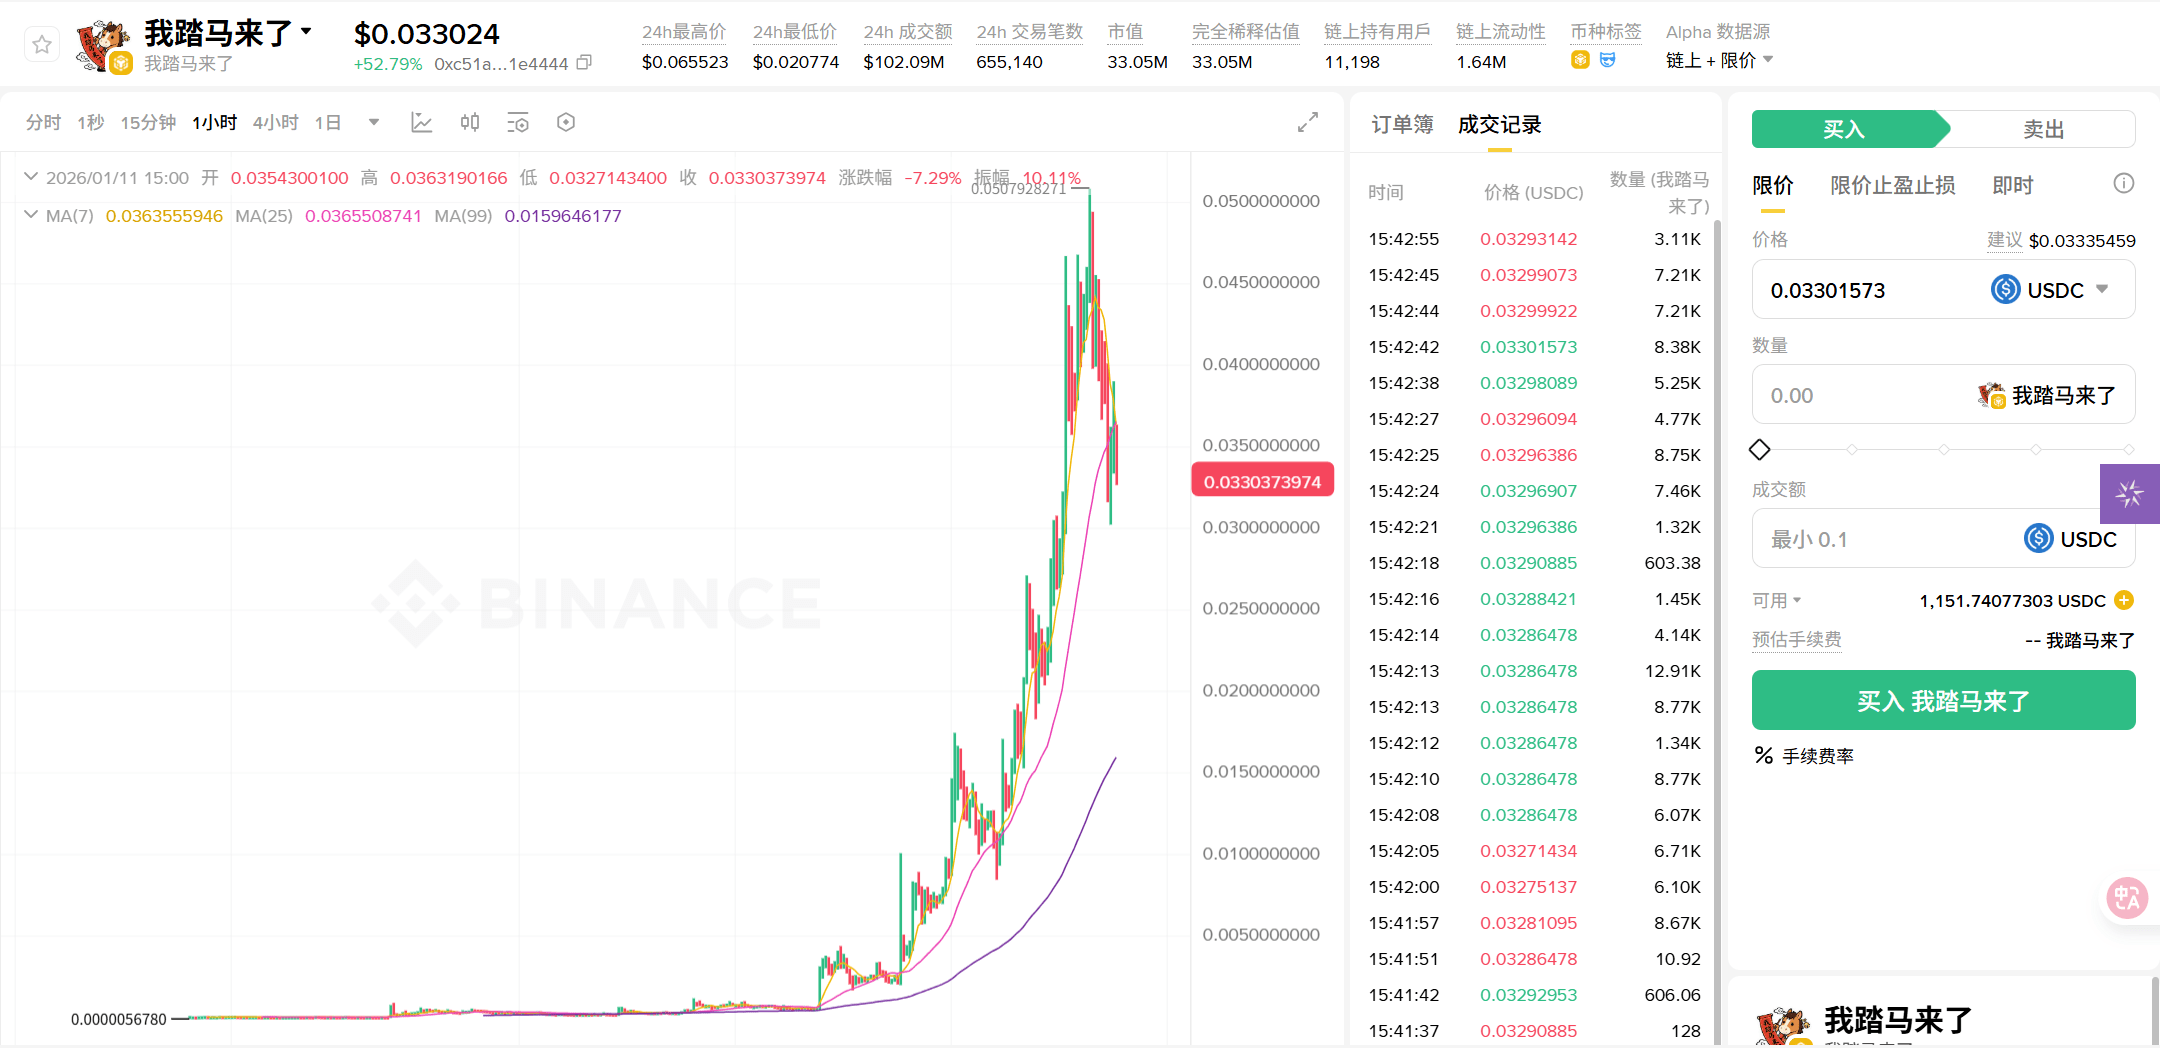Open the purple sparkle AI widget
This screenshot has width=2160, height=1048.
2130,493
